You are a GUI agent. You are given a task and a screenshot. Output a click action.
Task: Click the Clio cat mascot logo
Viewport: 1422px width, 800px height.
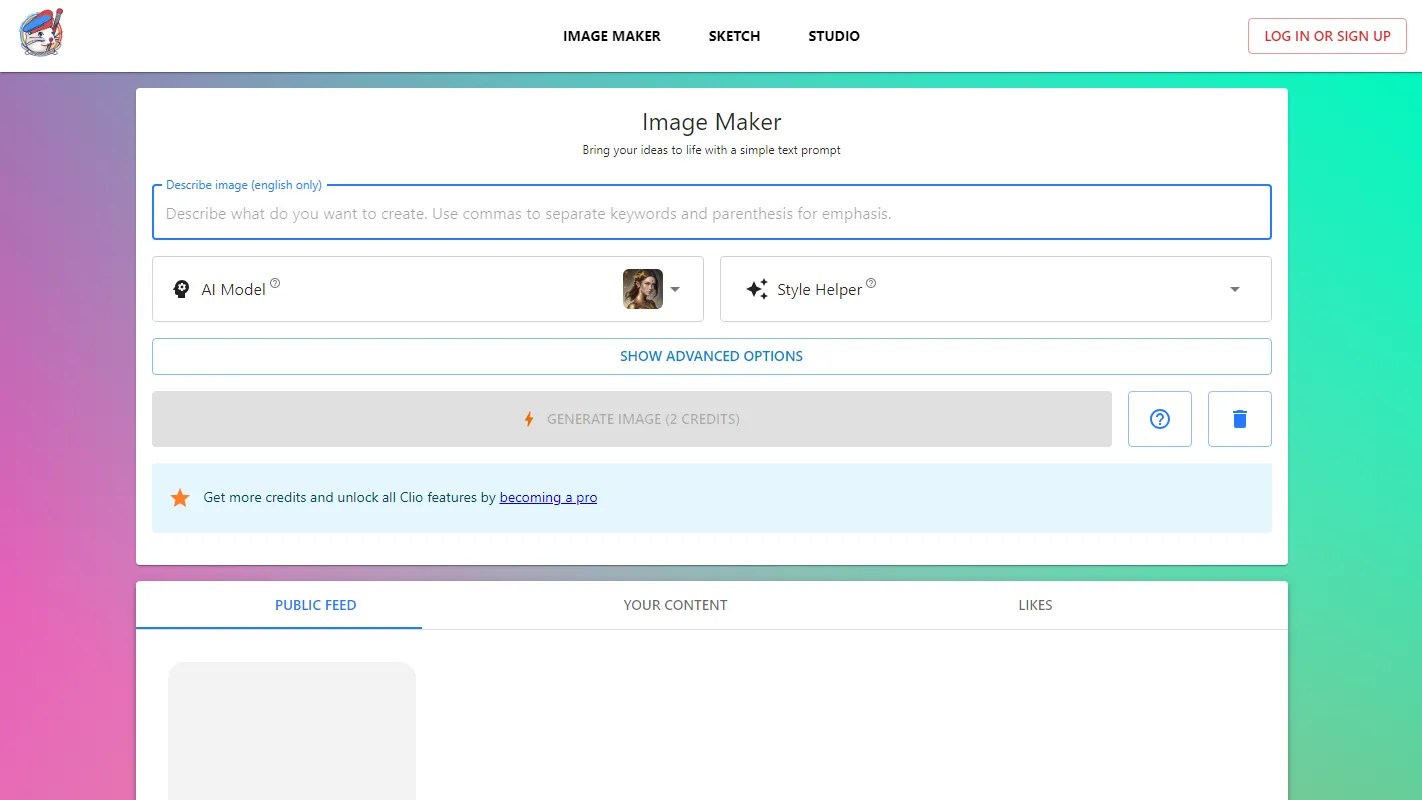coord(41,32)
